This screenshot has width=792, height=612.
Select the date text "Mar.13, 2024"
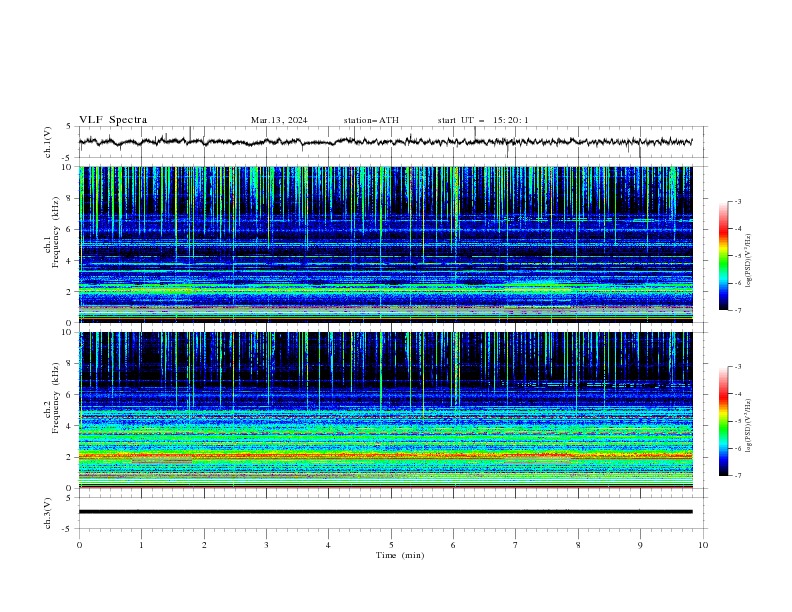[x=279, y=120]
